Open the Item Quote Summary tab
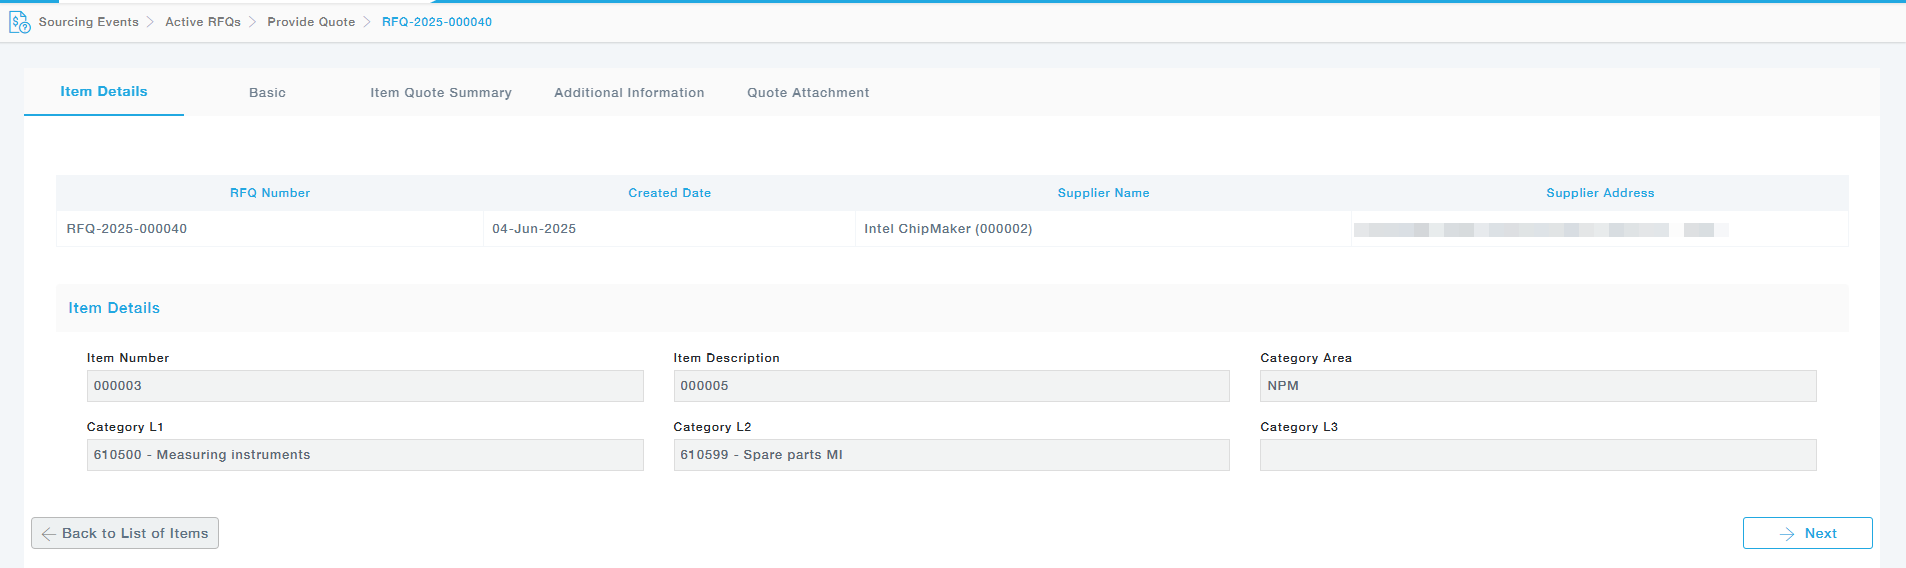The image size is (1906, 568). click(441, 93)
